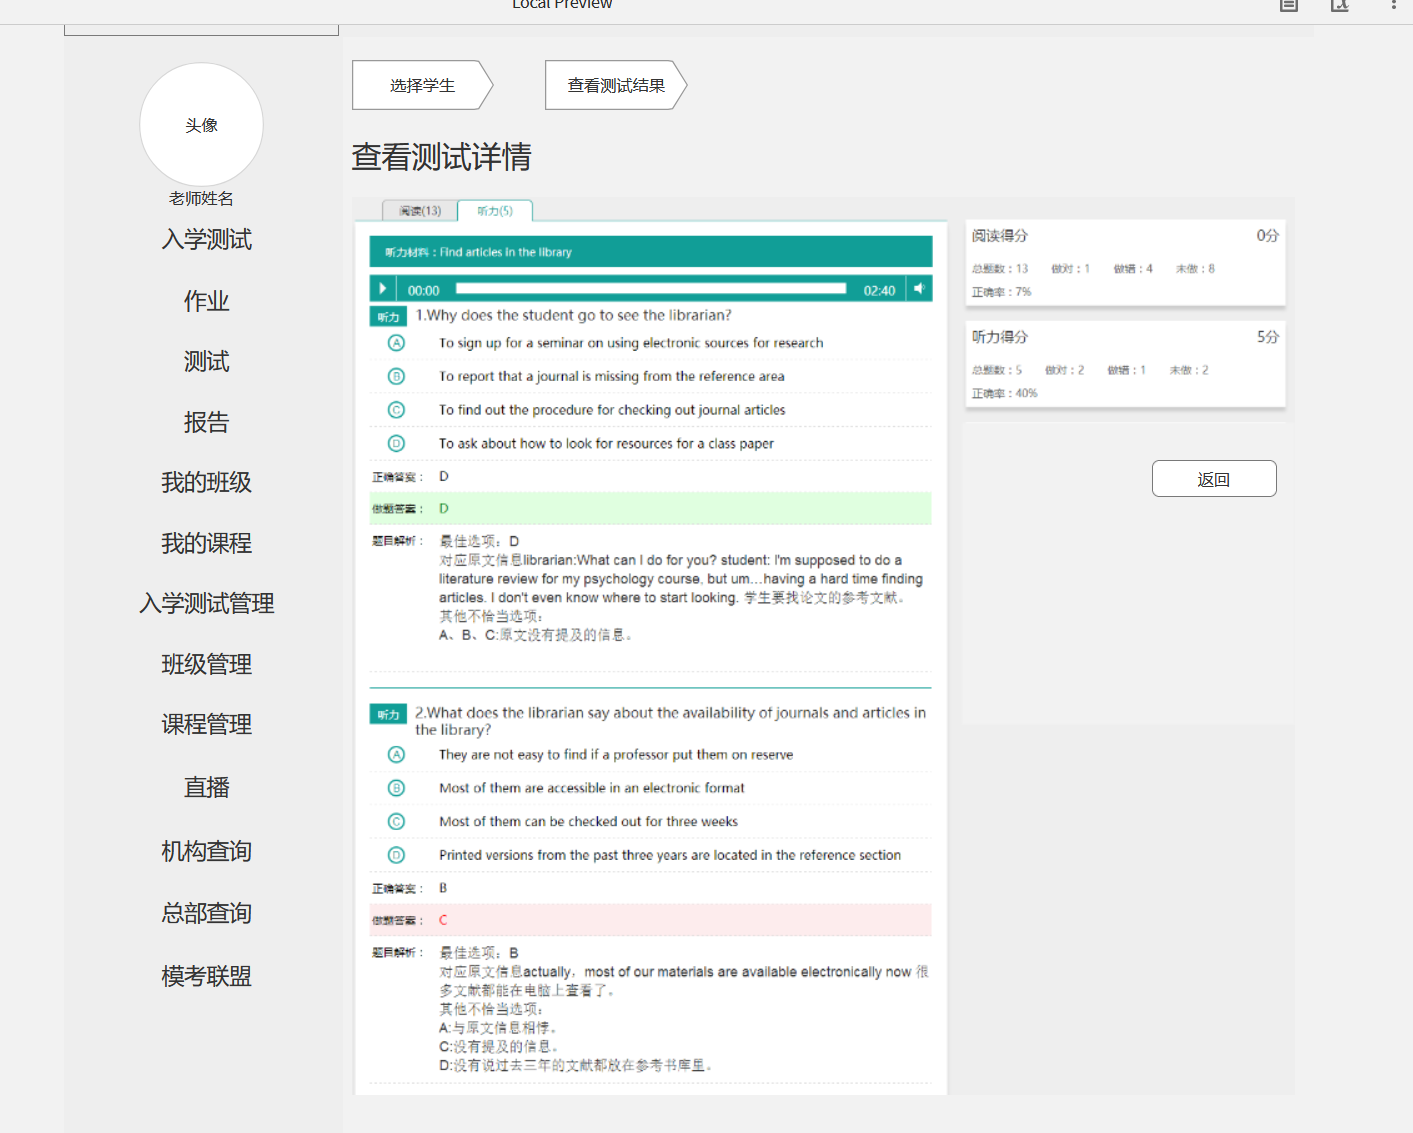Click the 正确率：7% reading stat
Screen dimensions: 1413x1133
pyautogui.click(x=1001, y=292)
